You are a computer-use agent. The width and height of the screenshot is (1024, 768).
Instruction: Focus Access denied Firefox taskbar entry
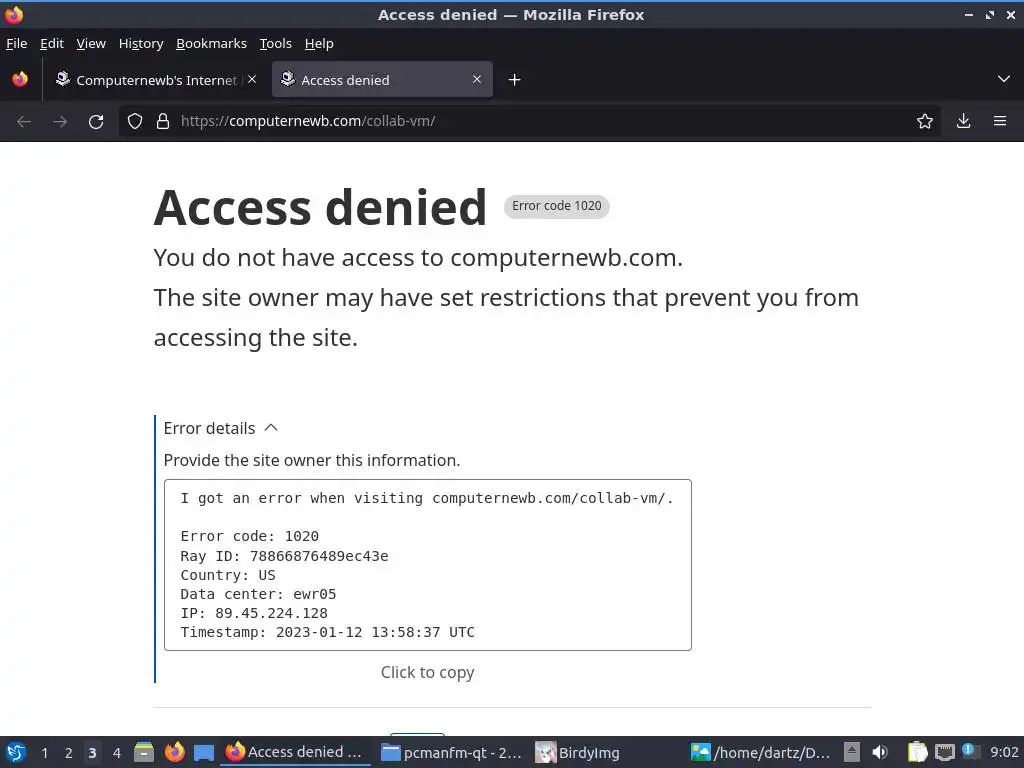pos(296,752)
